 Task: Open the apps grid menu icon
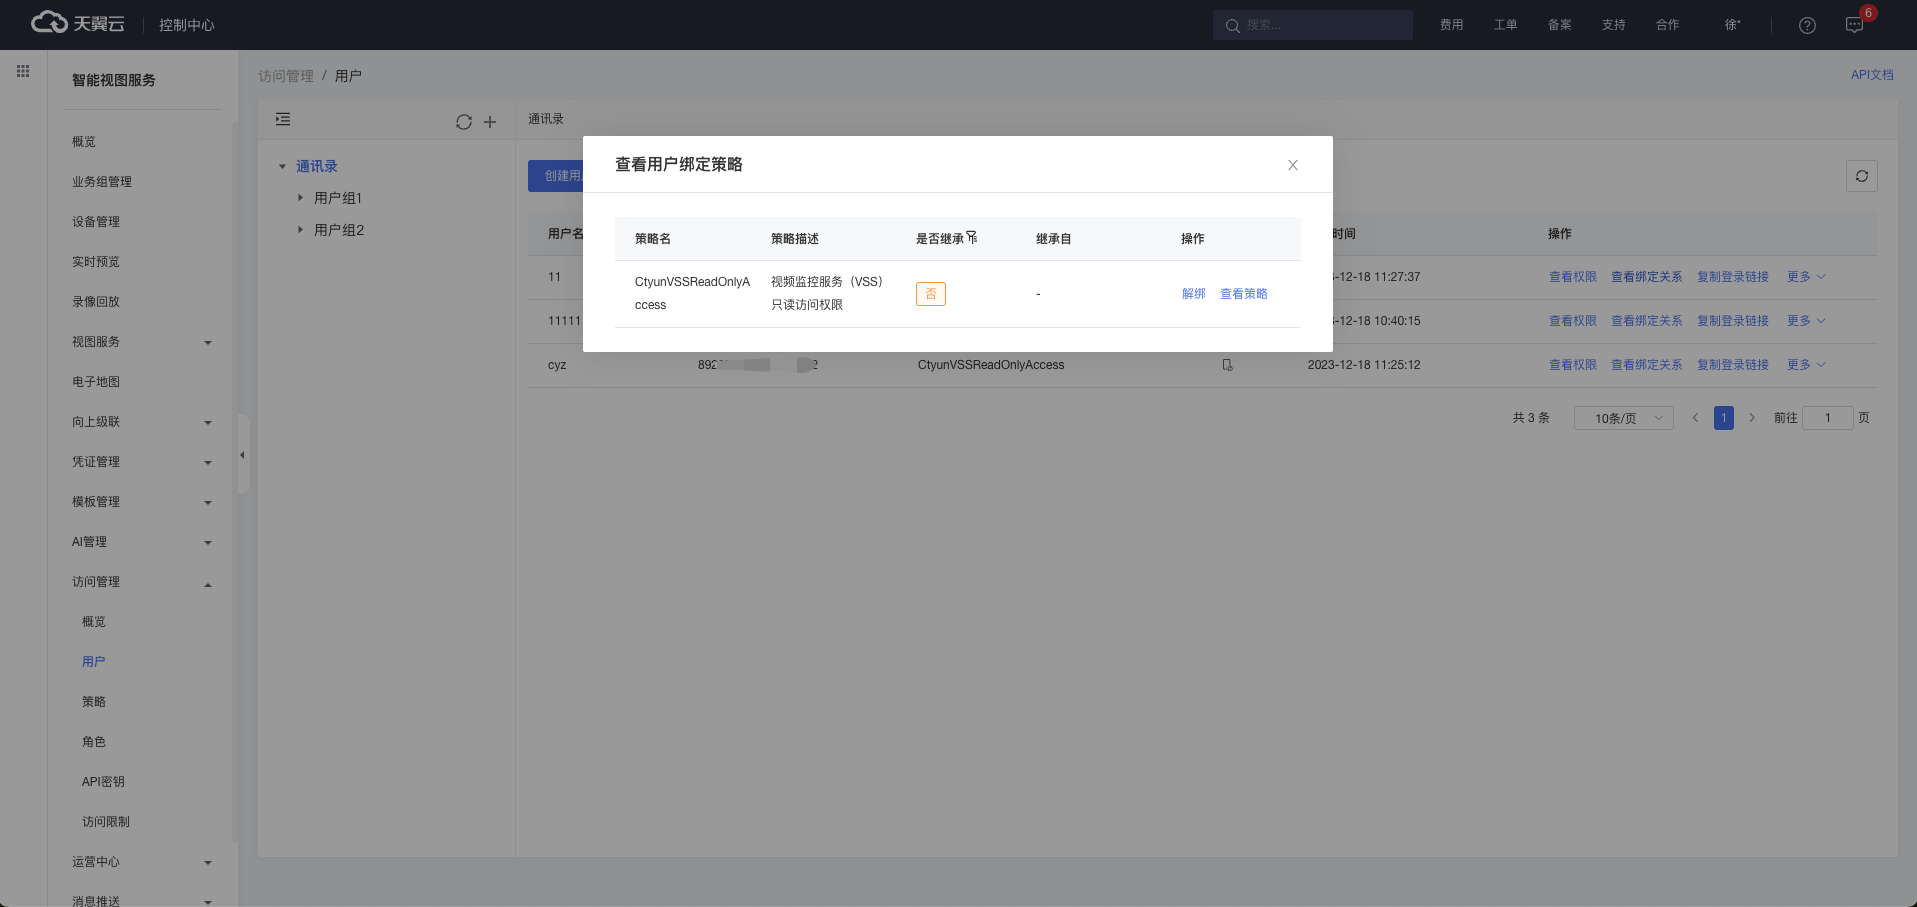pos(23,71)
